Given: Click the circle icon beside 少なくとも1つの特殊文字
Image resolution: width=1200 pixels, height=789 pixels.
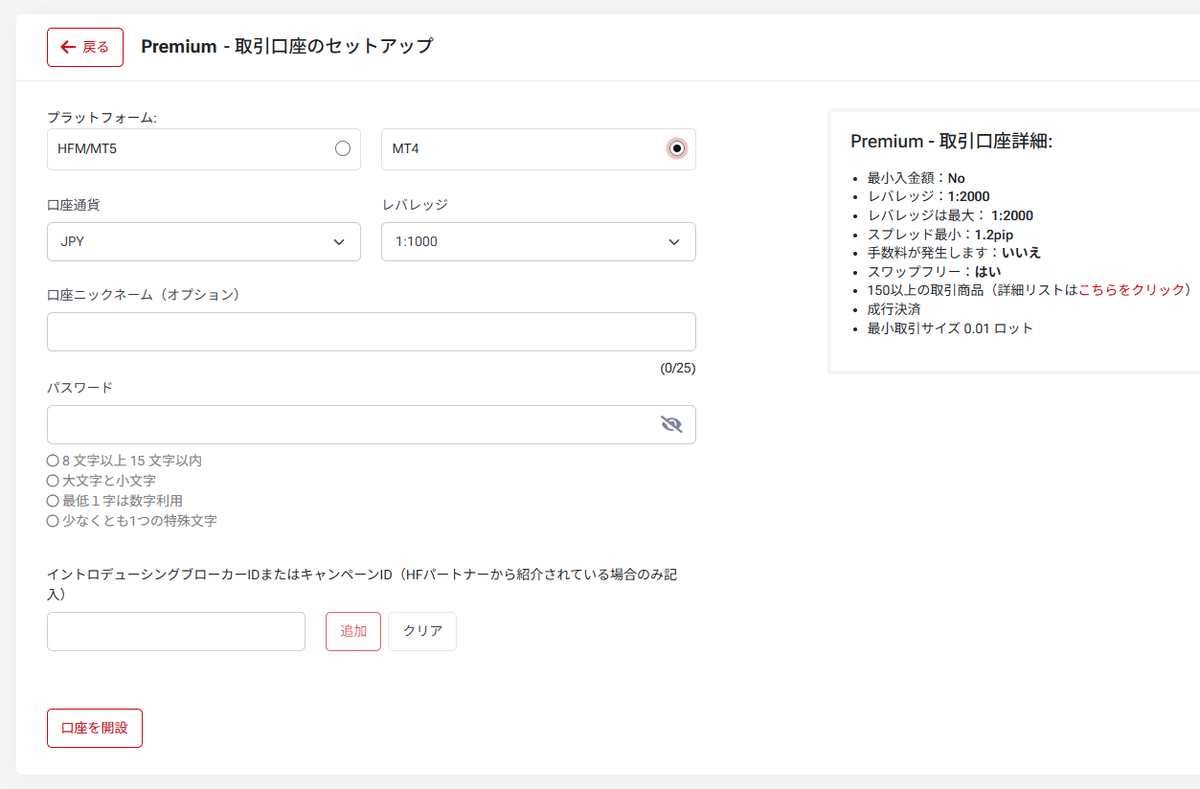Looking at the screenshot, I should [53, 521].
